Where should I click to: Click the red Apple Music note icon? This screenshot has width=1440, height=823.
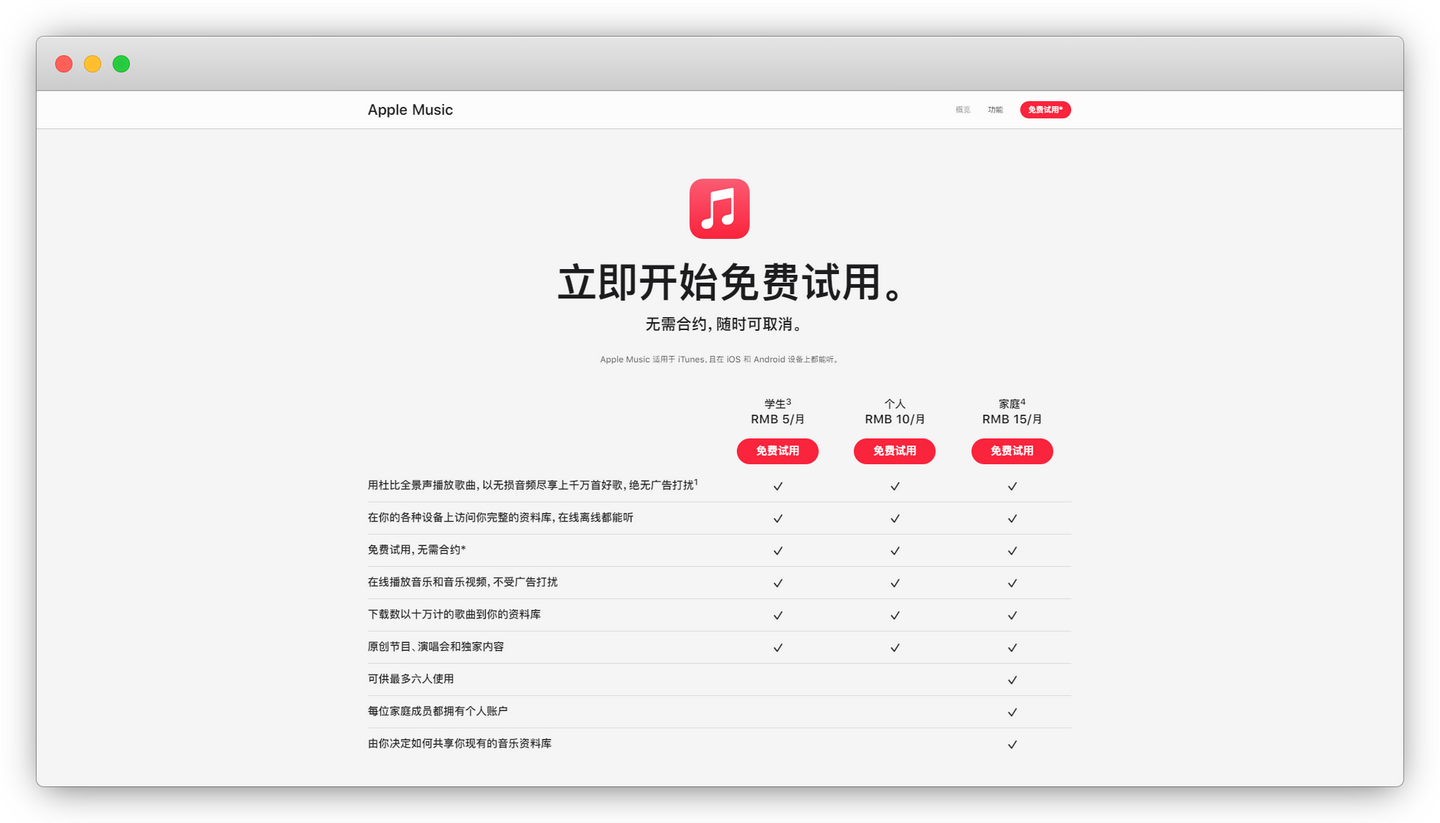(x=719, y=209)
